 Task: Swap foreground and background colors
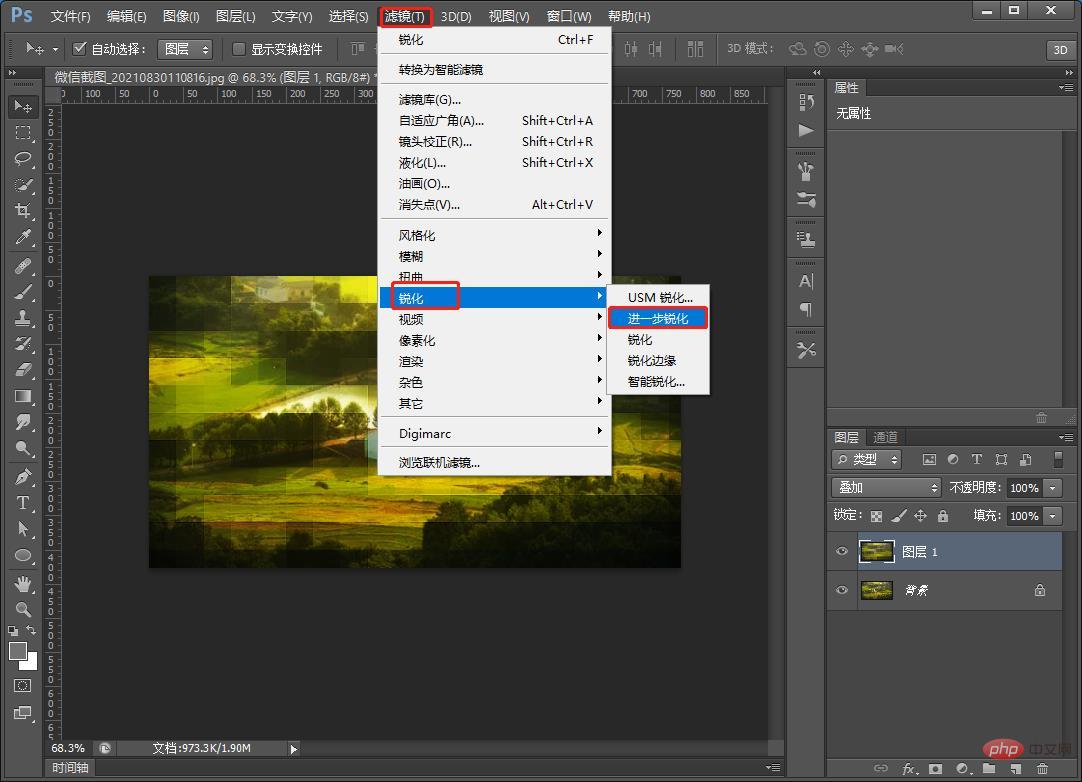coord(31,629)
